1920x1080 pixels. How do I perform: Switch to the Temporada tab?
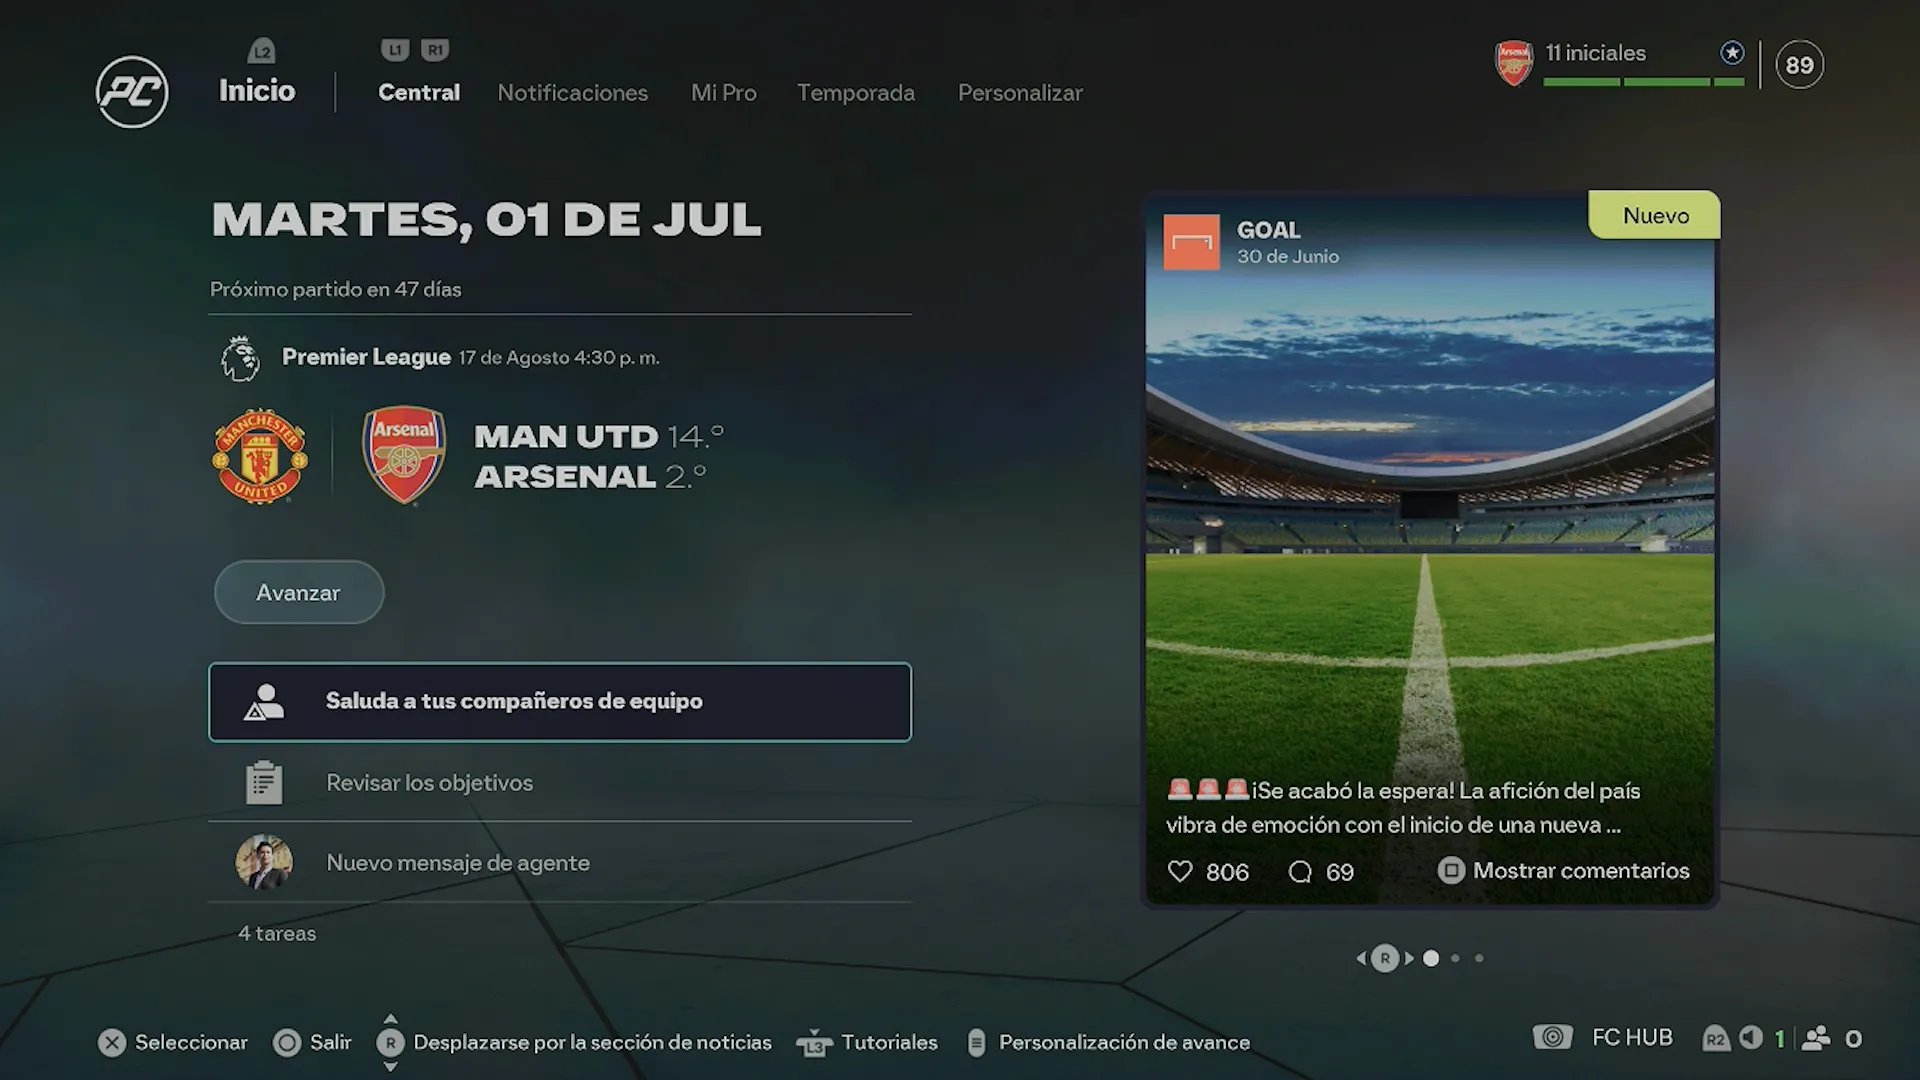856,93
